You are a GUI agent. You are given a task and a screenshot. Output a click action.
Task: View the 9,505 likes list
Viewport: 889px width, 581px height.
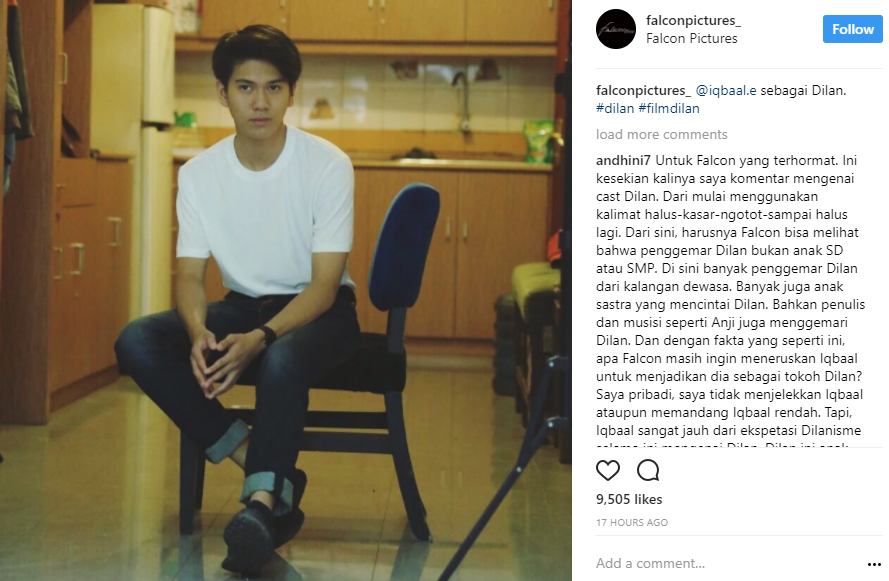629,499
